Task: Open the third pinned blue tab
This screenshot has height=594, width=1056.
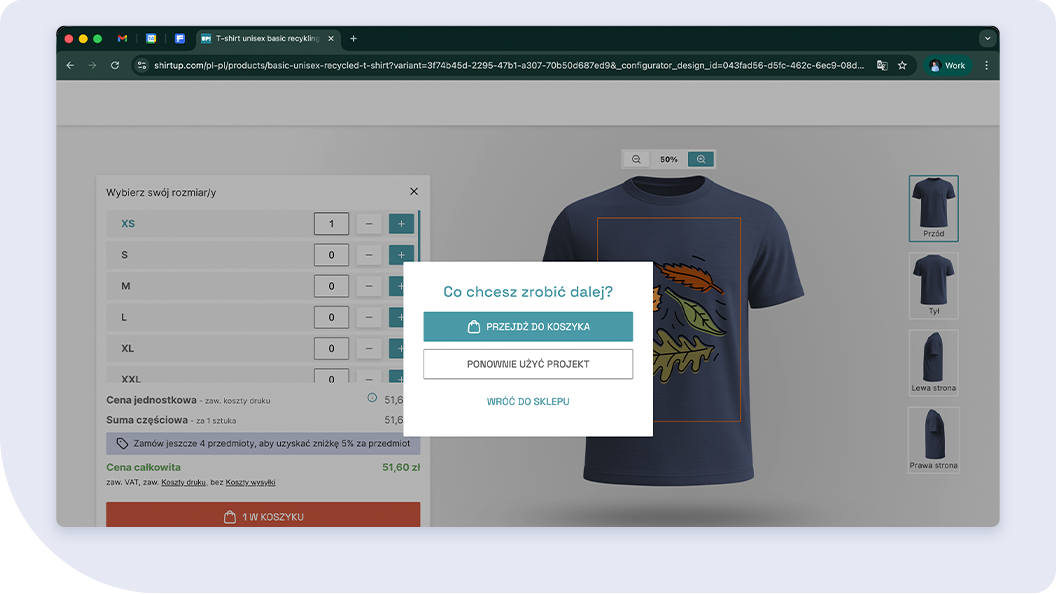Action: 180,38
